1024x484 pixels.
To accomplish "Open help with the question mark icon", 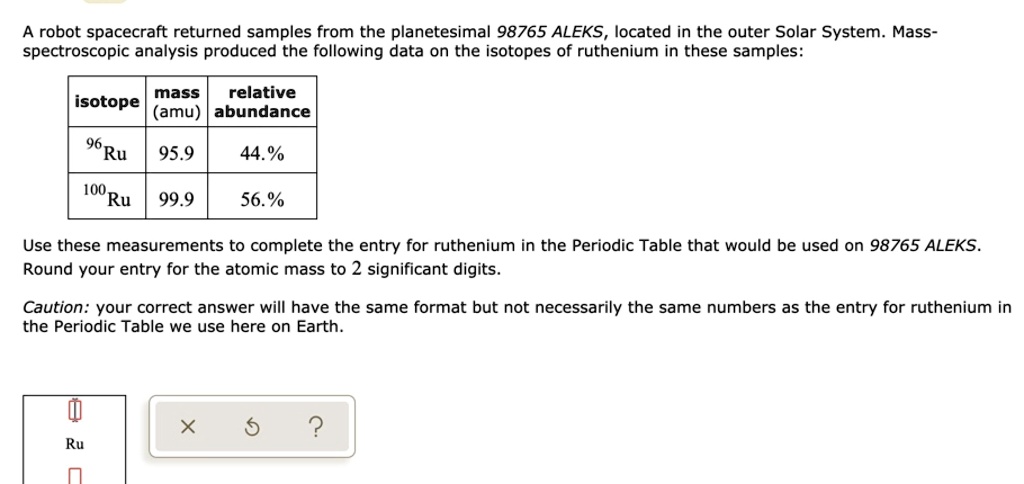I will [316, 428].
